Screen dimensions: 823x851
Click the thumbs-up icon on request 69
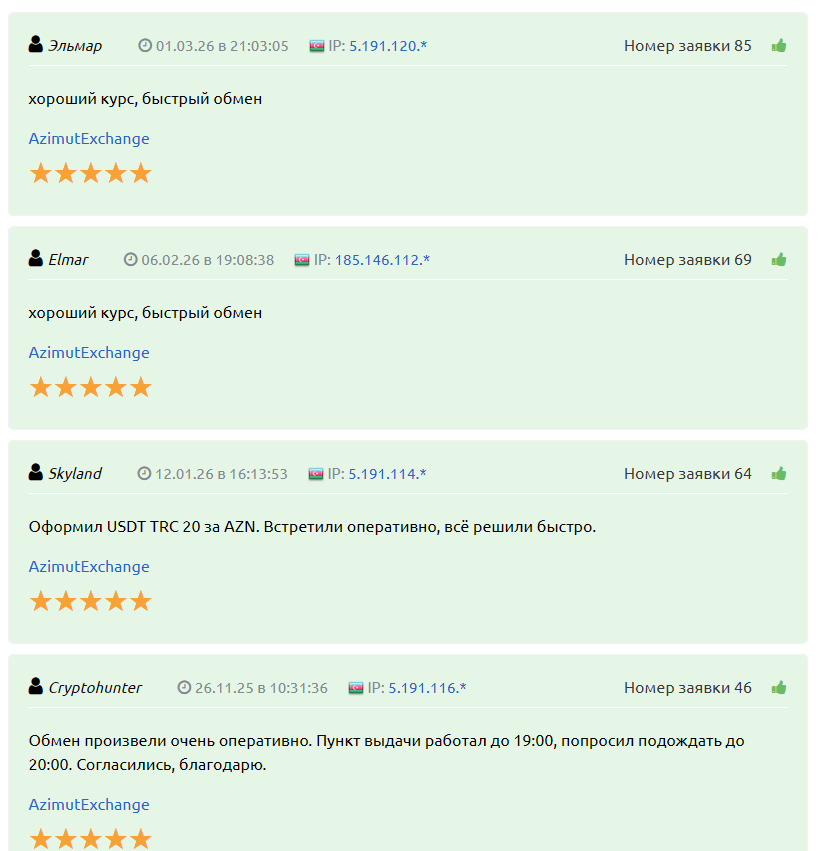click(x=779, y=260)
